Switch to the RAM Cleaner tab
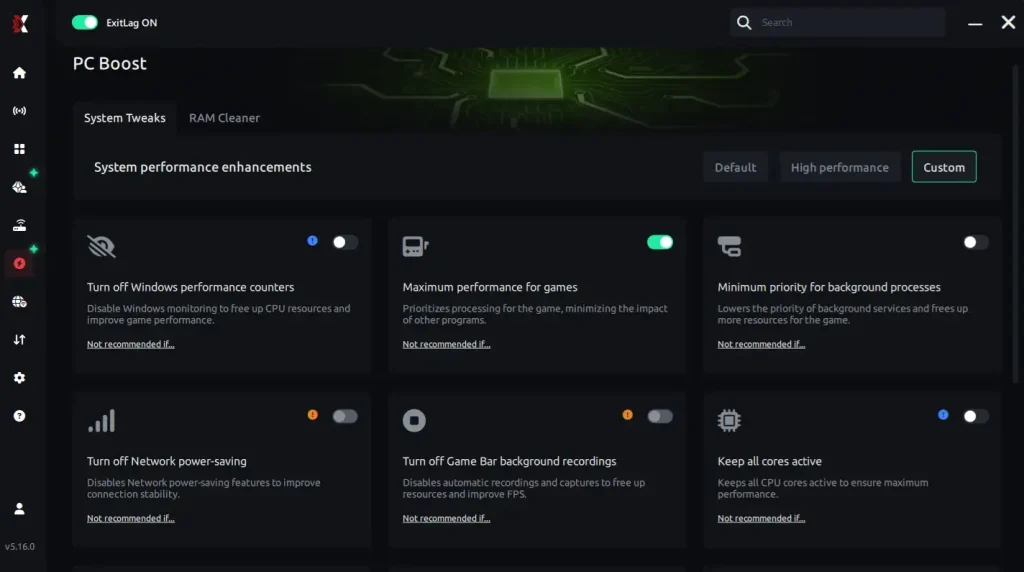Image resolution: width=1024 pixels, height=572 pixels. click(x=224, y=118)
